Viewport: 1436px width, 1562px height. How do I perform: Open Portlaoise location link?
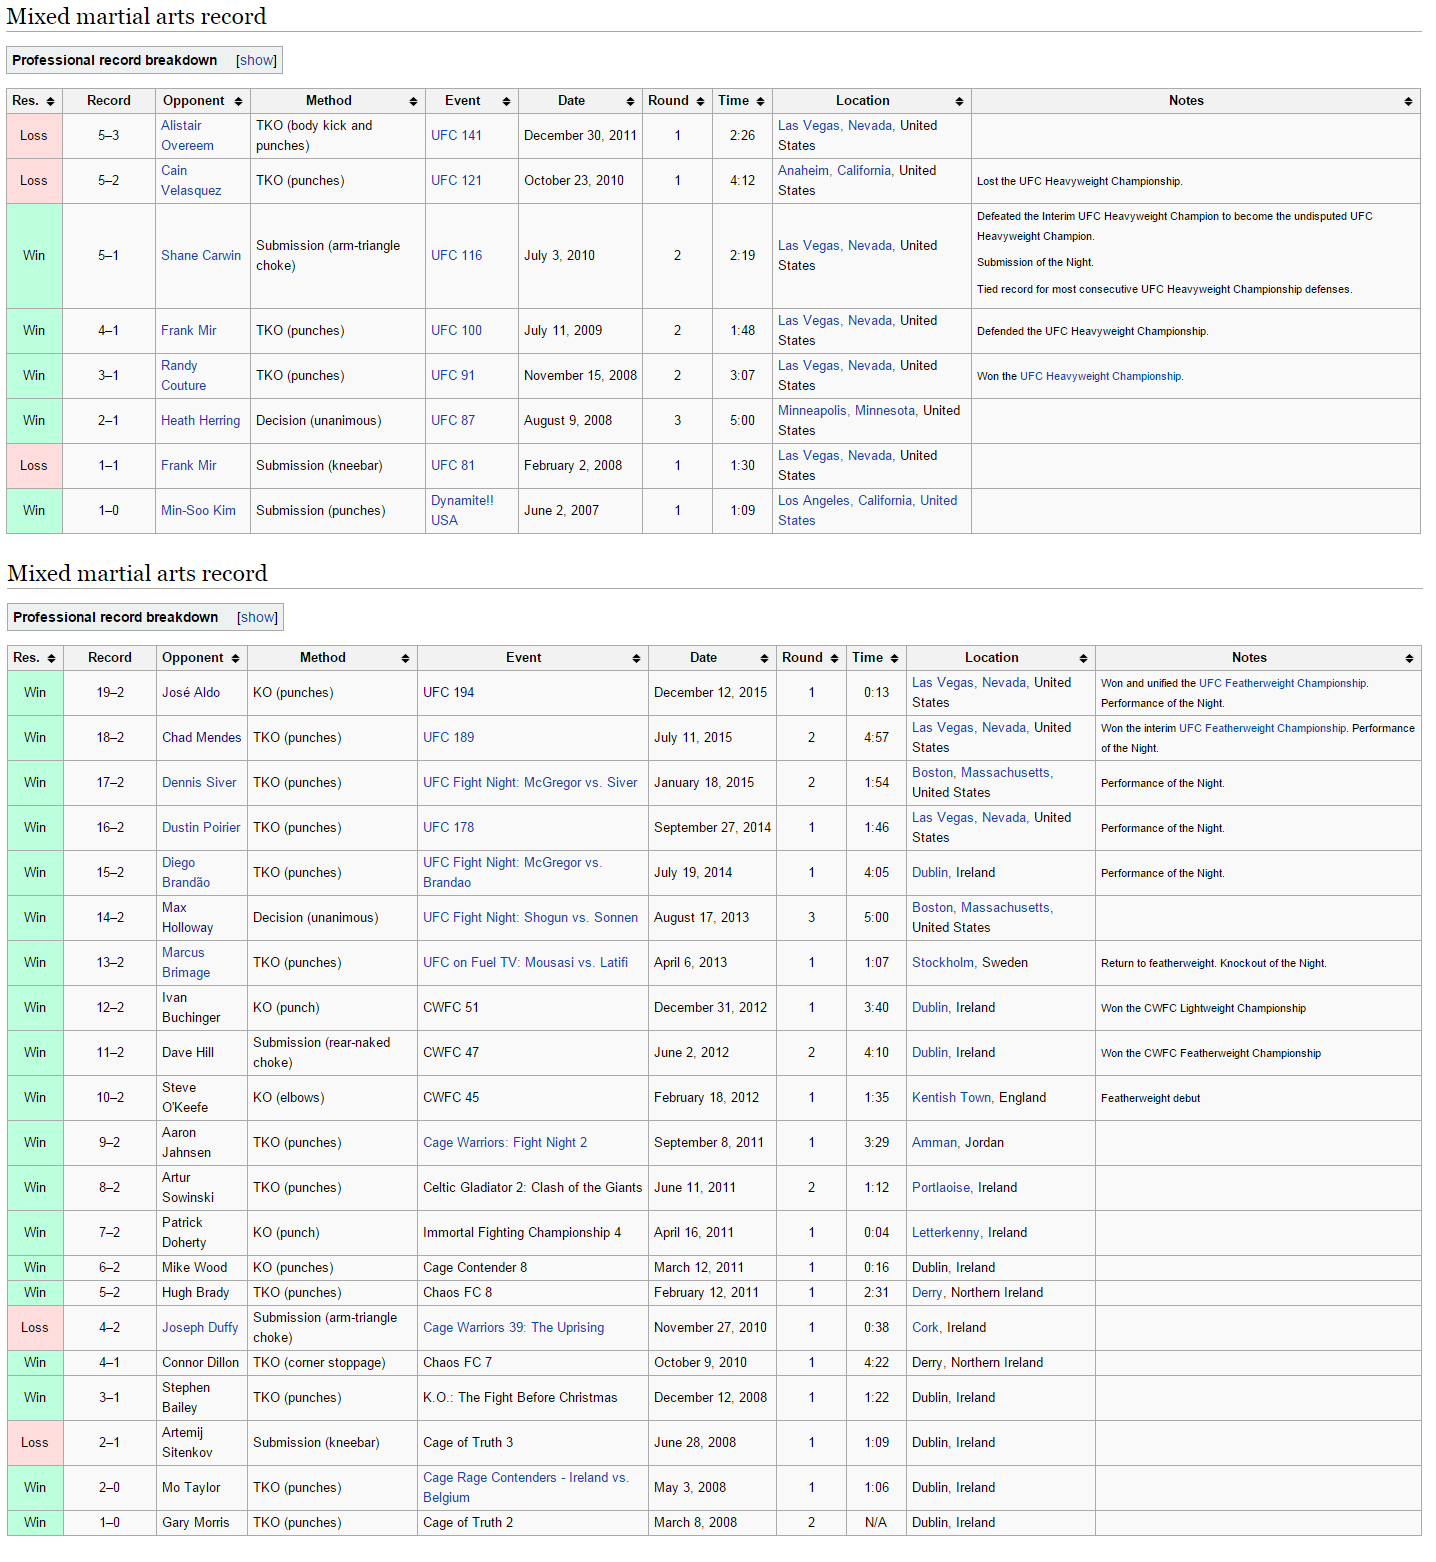(941, 1188)
